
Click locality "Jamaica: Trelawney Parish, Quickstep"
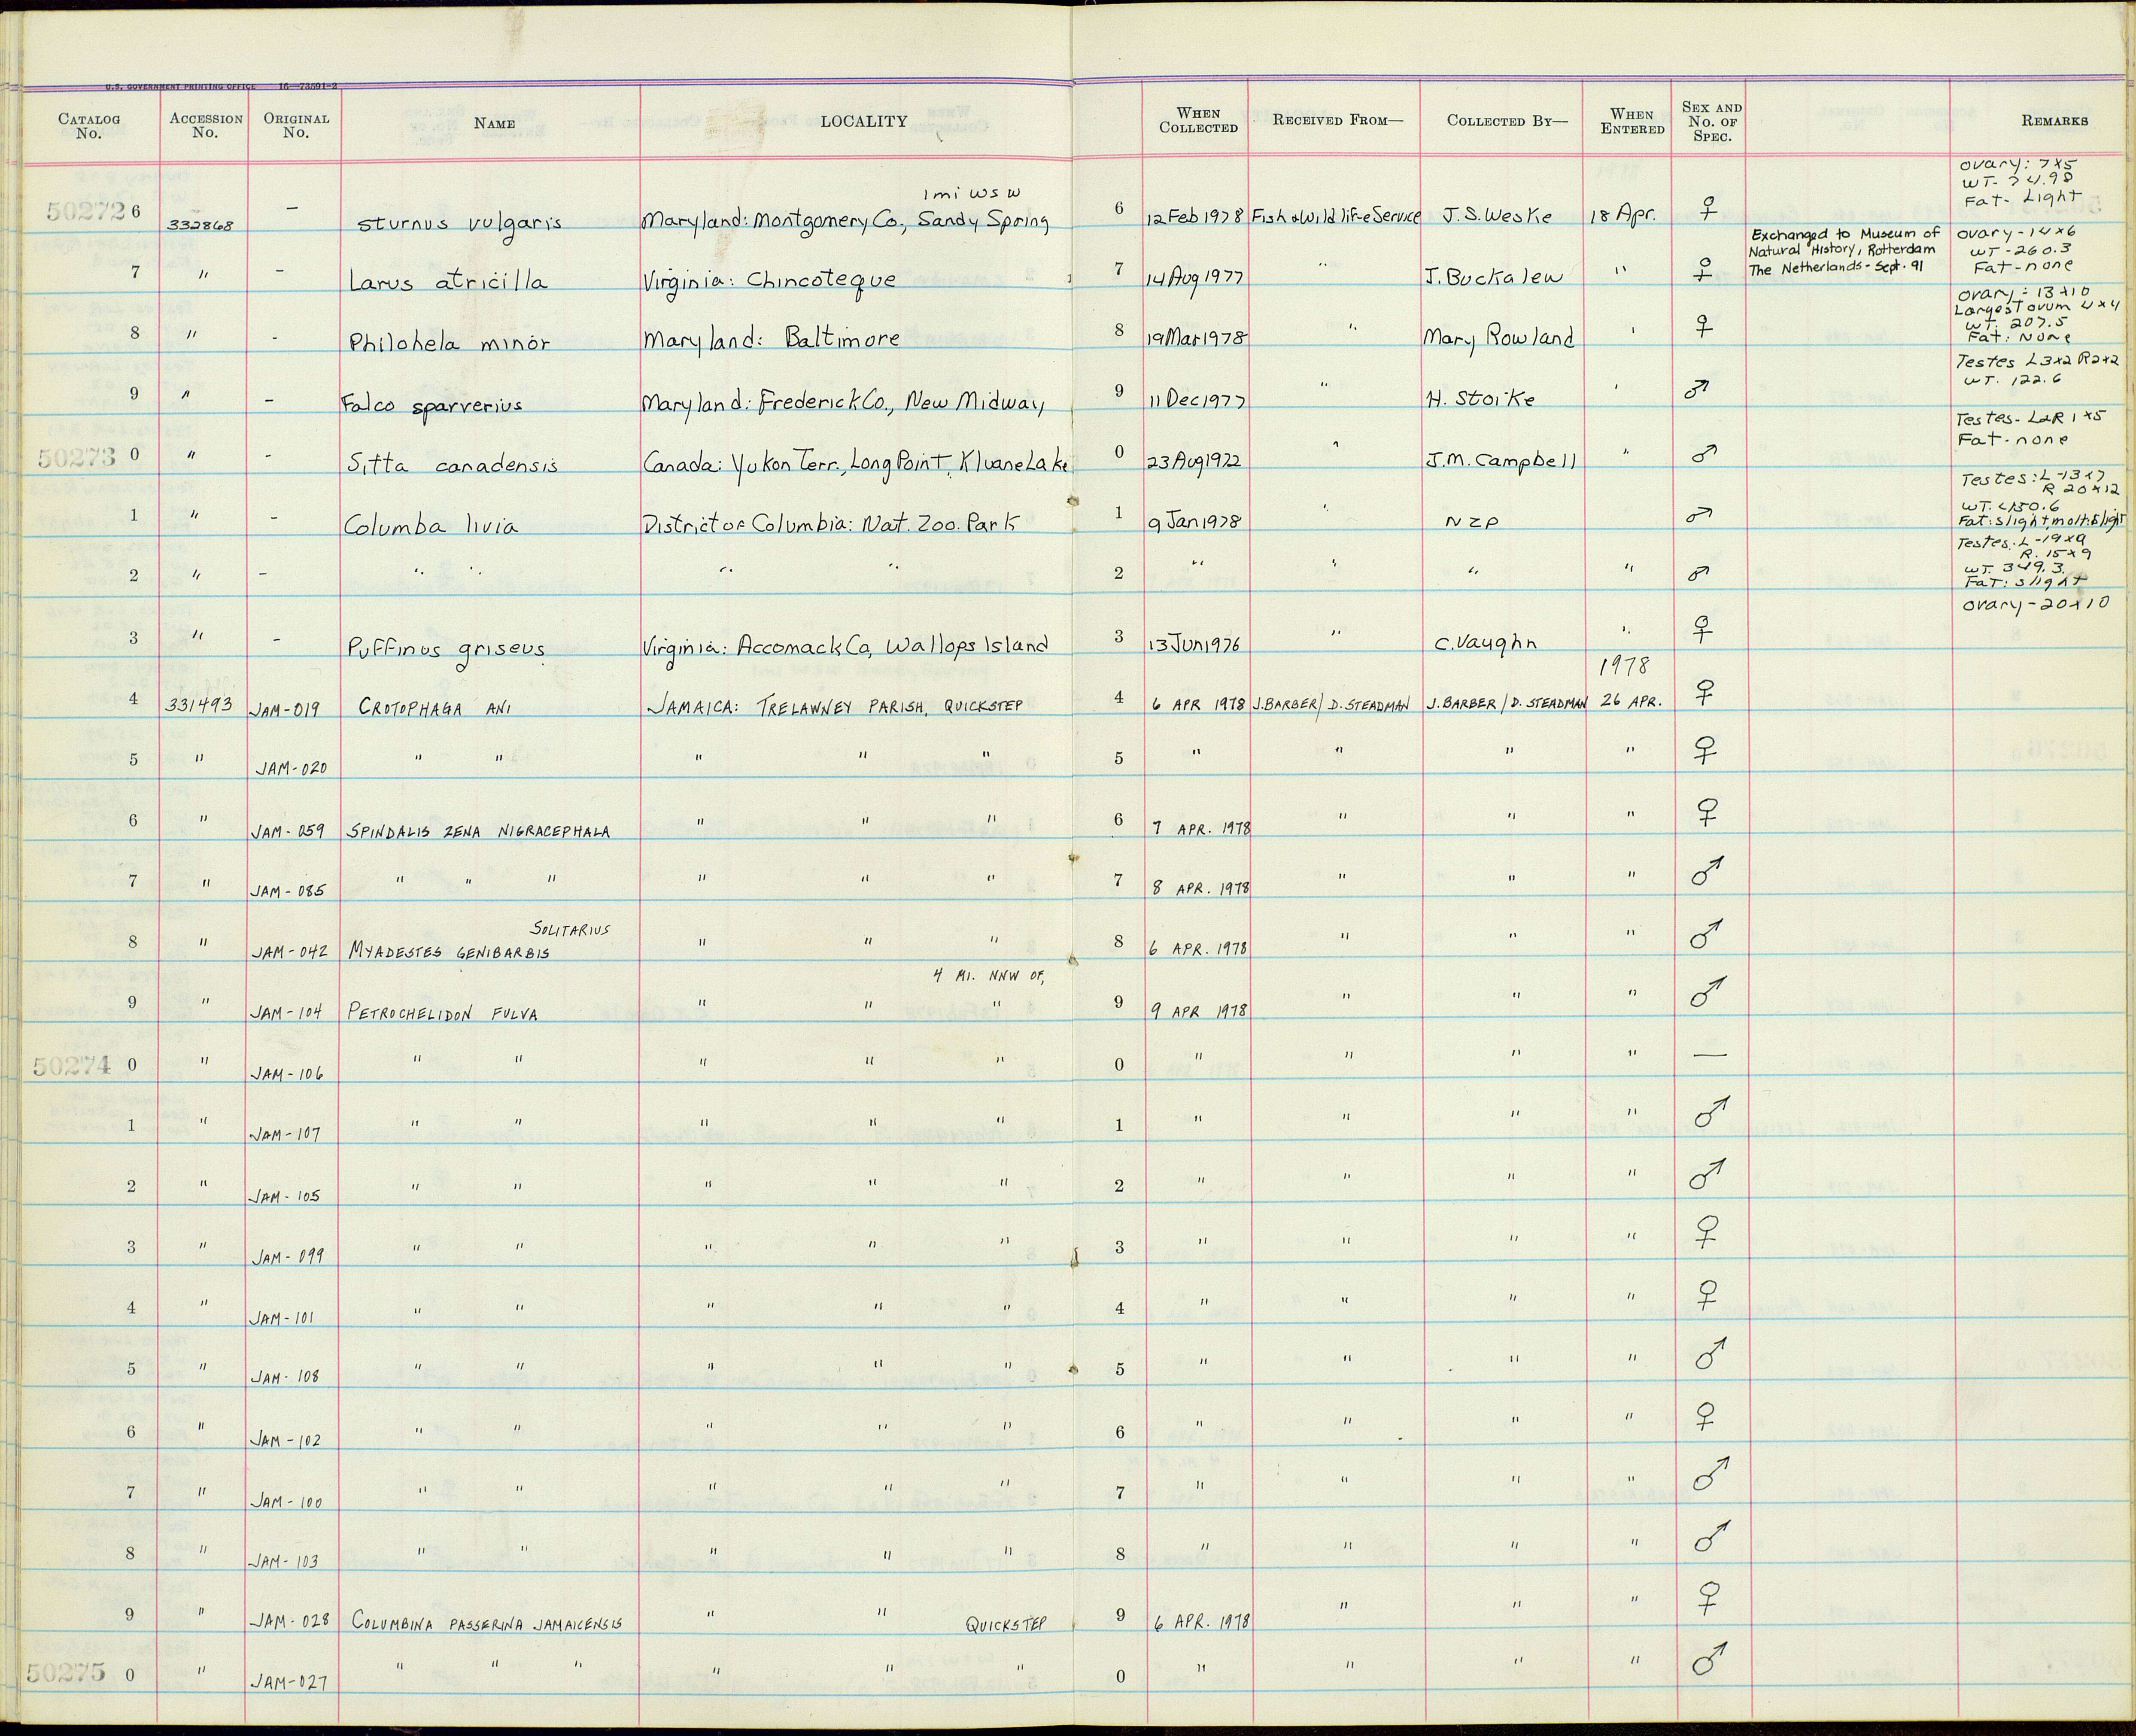pyautogui.click(x=835, y=706)
